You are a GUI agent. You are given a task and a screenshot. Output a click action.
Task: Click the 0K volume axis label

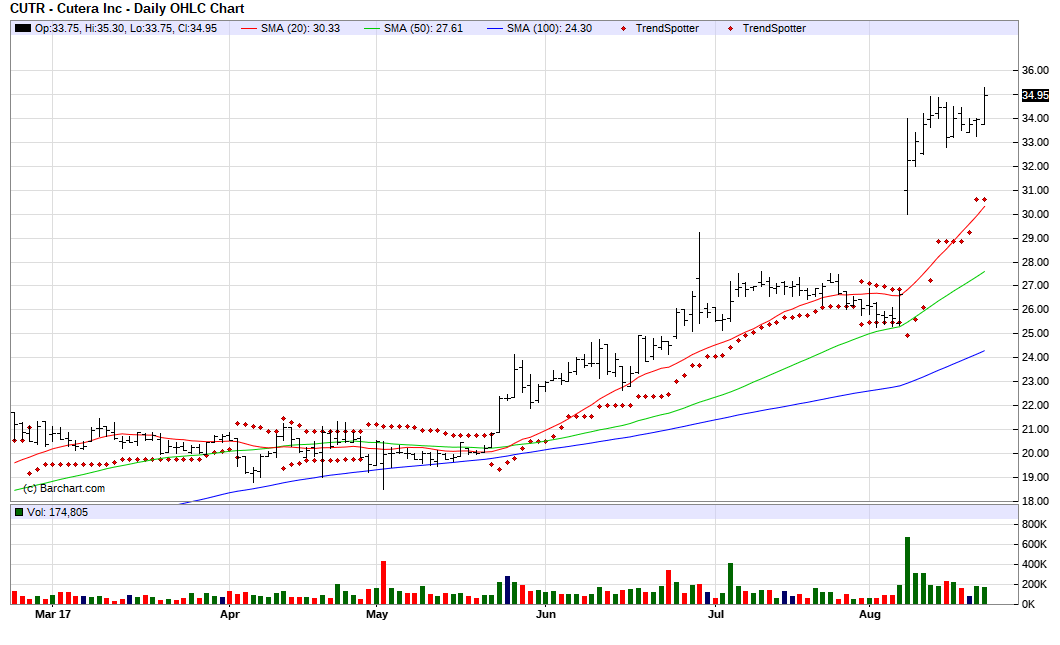coord(1028,604)
